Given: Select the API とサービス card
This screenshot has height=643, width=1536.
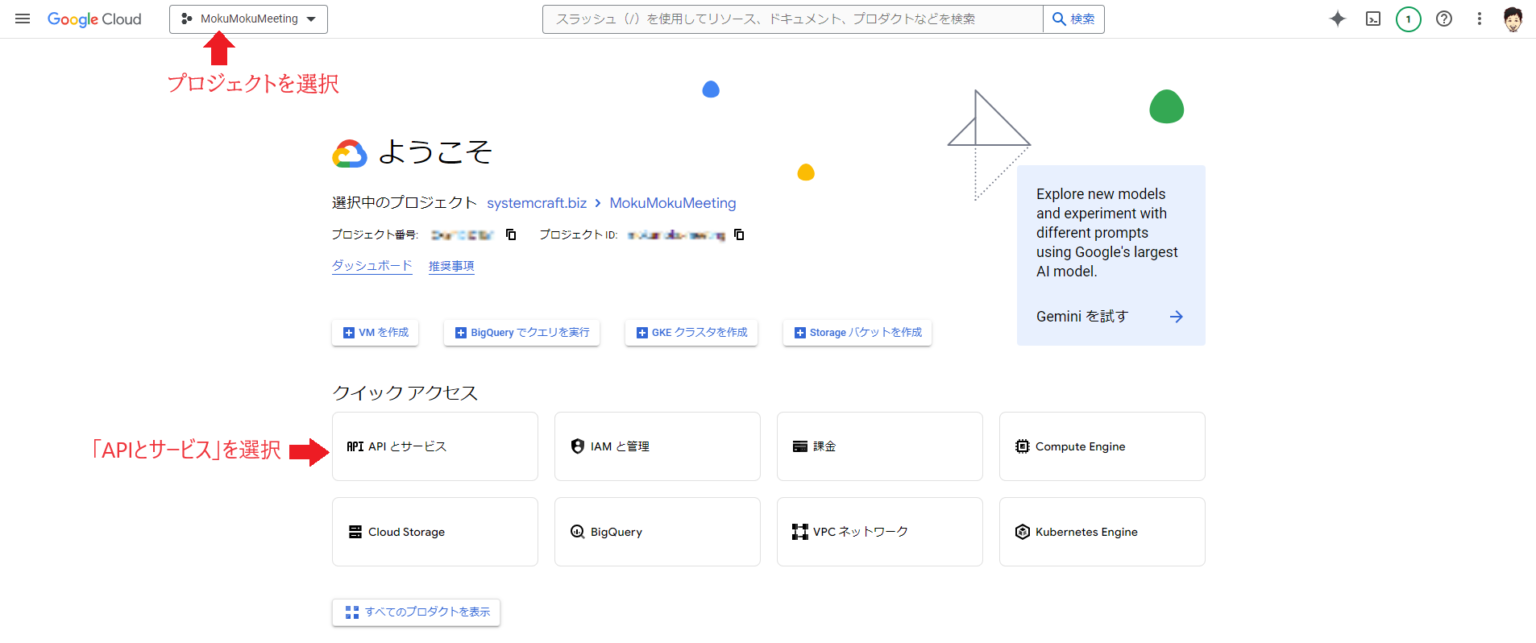Looking at the screenshot, I should pos(435,446).
